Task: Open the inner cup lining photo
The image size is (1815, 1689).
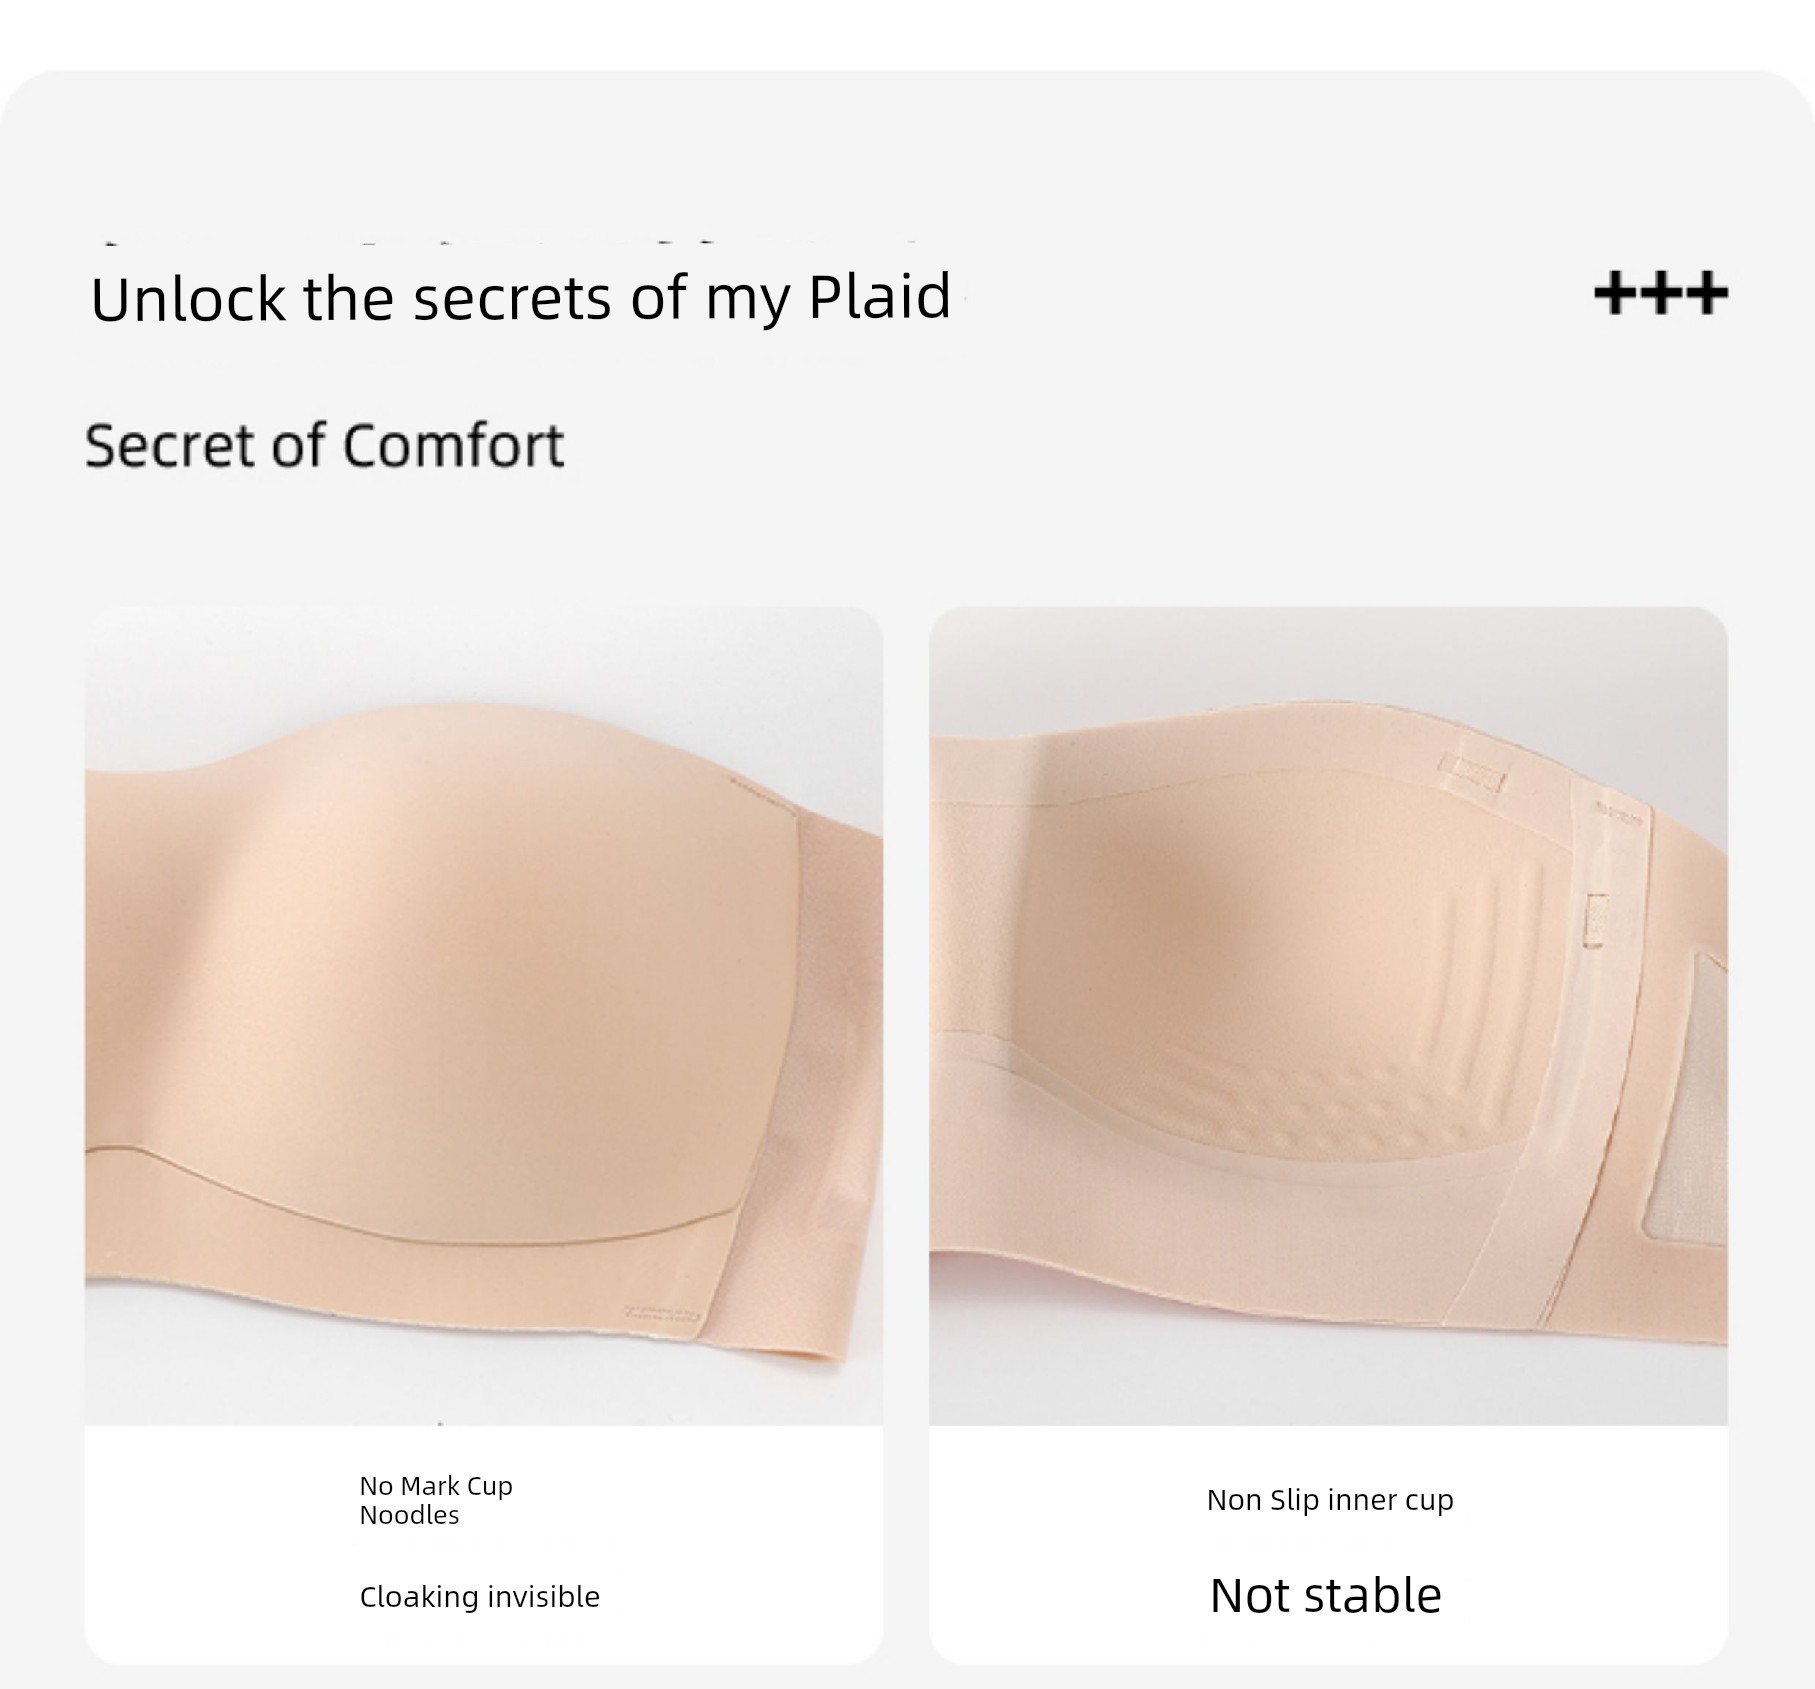Action: (x=1328, y=1015)
